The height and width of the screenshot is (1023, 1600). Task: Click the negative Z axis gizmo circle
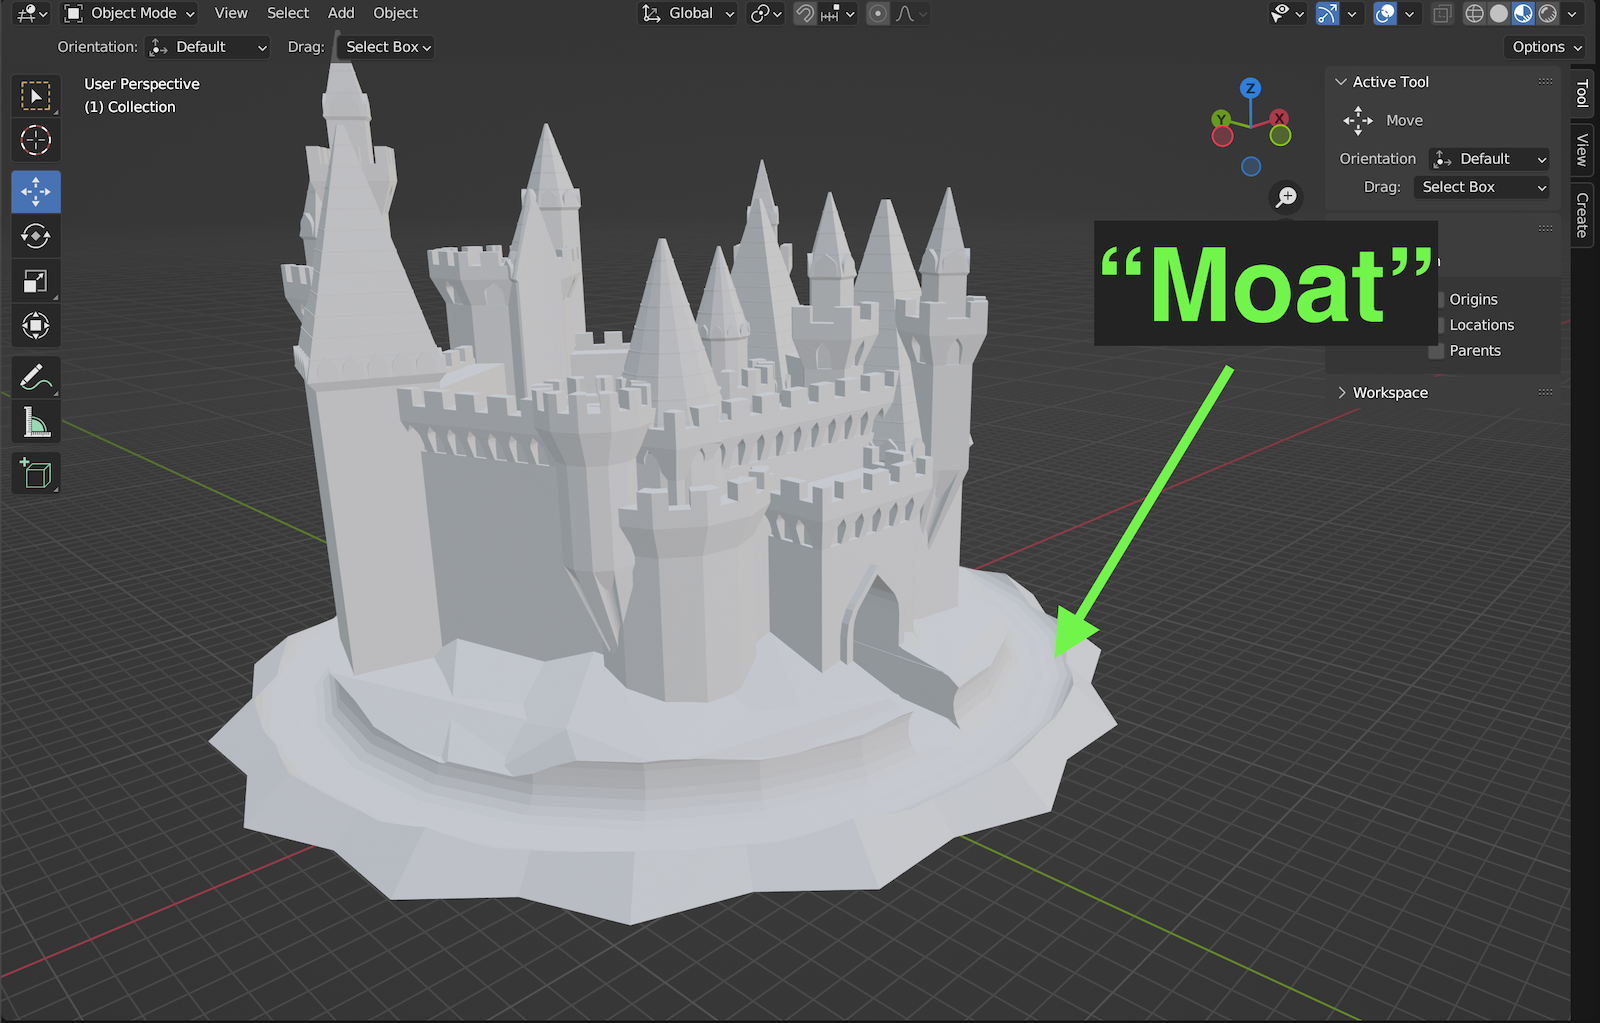1251,167
